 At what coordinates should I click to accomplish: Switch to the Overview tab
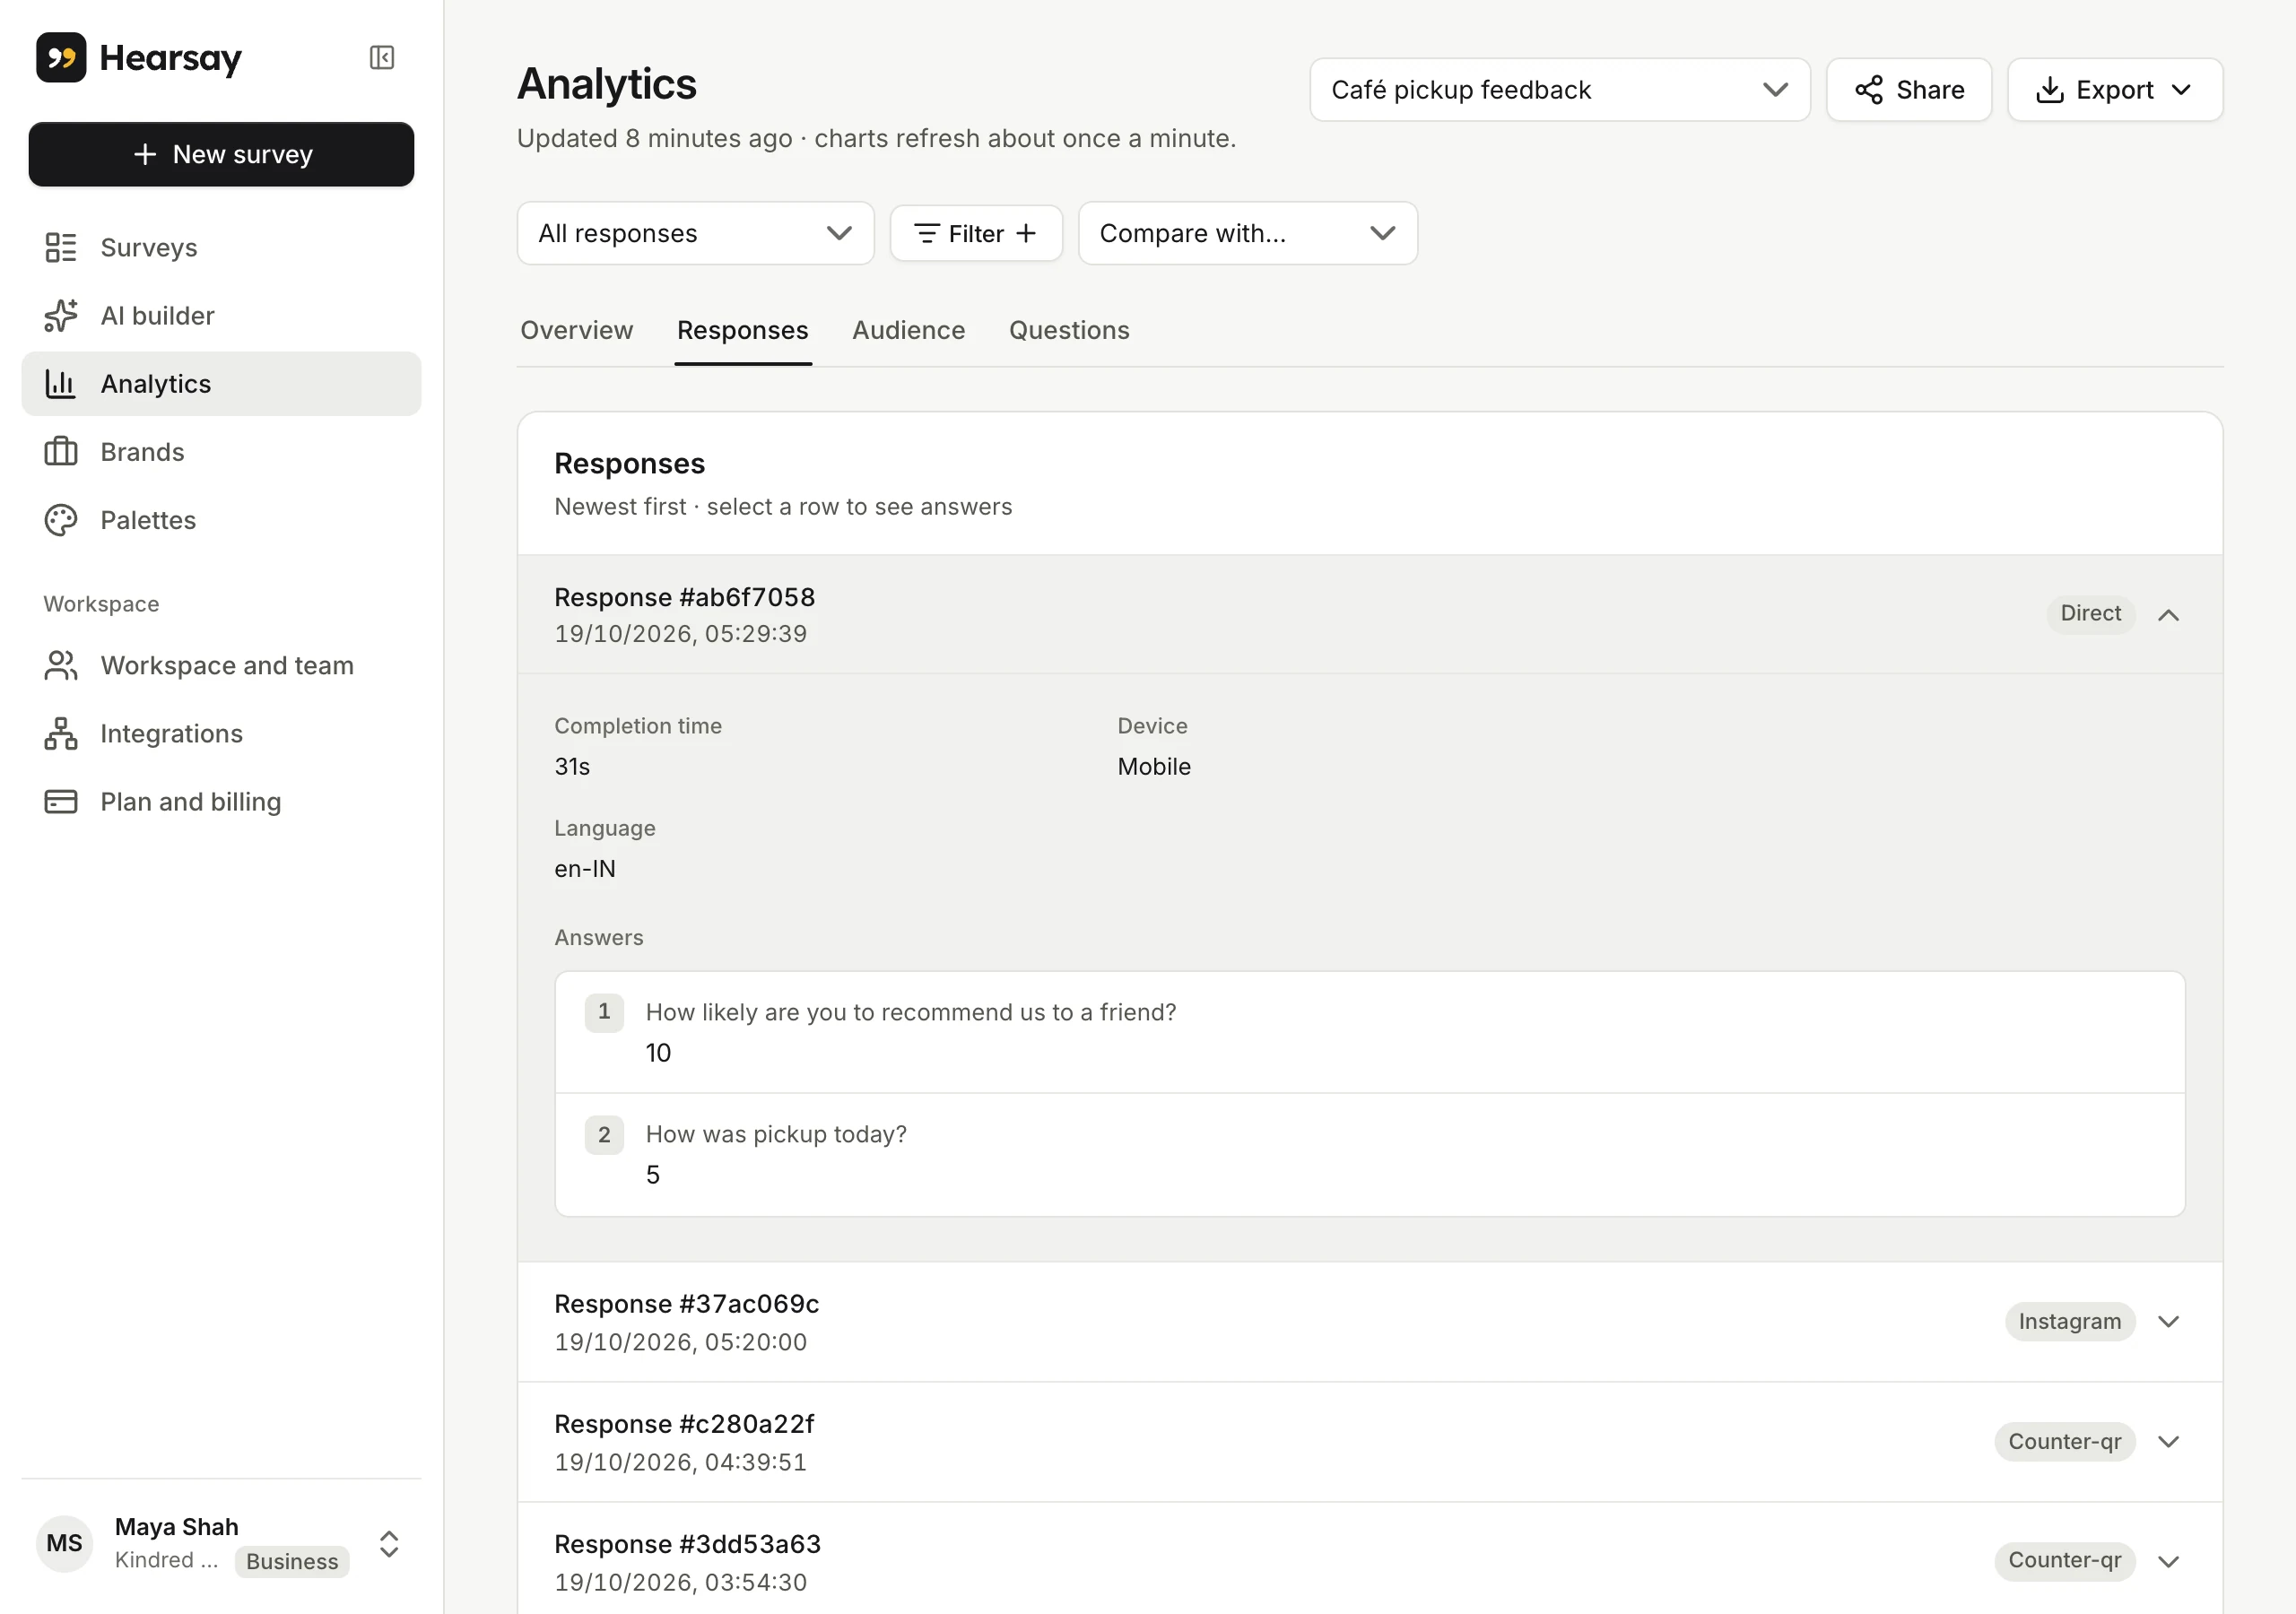click(577, 330)
